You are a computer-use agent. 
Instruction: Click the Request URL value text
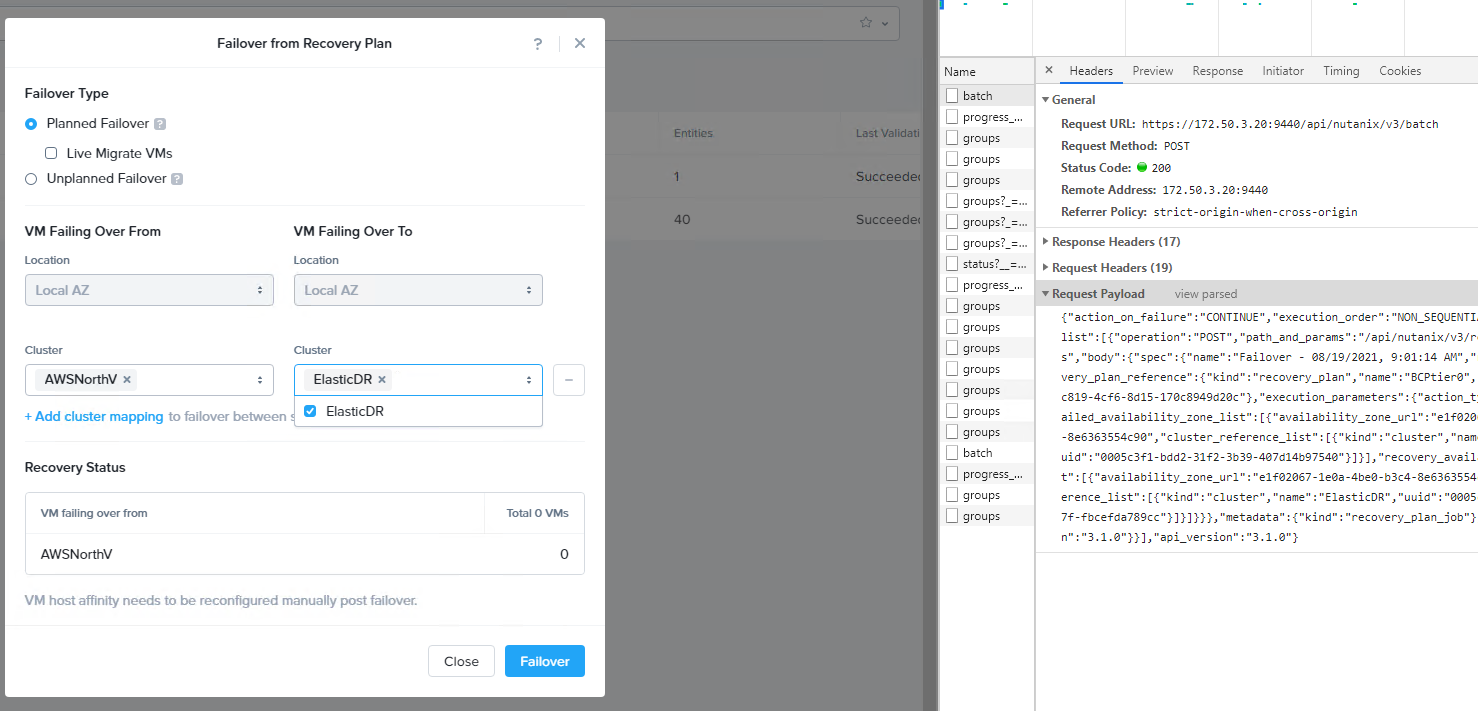tap(1290, 124)
